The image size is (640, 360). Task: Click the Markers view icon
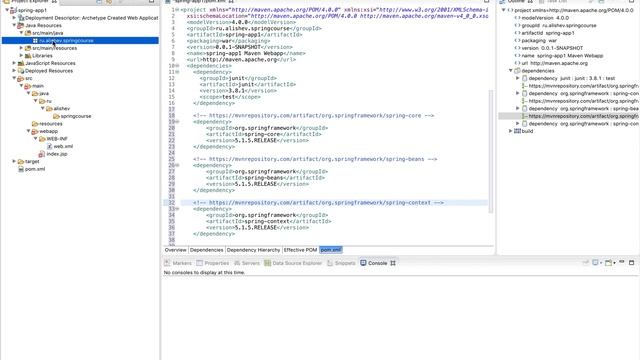(167, 263)
